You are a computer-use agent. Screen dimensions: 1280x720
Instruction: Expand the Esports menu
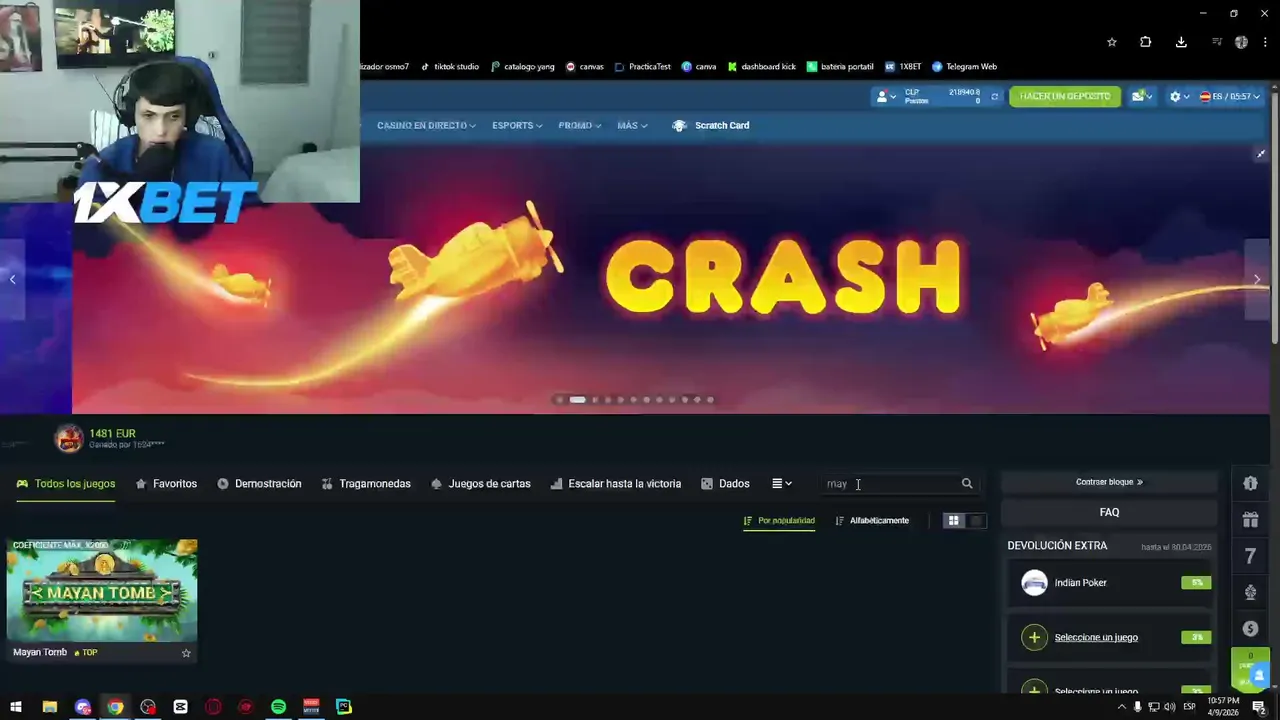(x=517, y=126)
